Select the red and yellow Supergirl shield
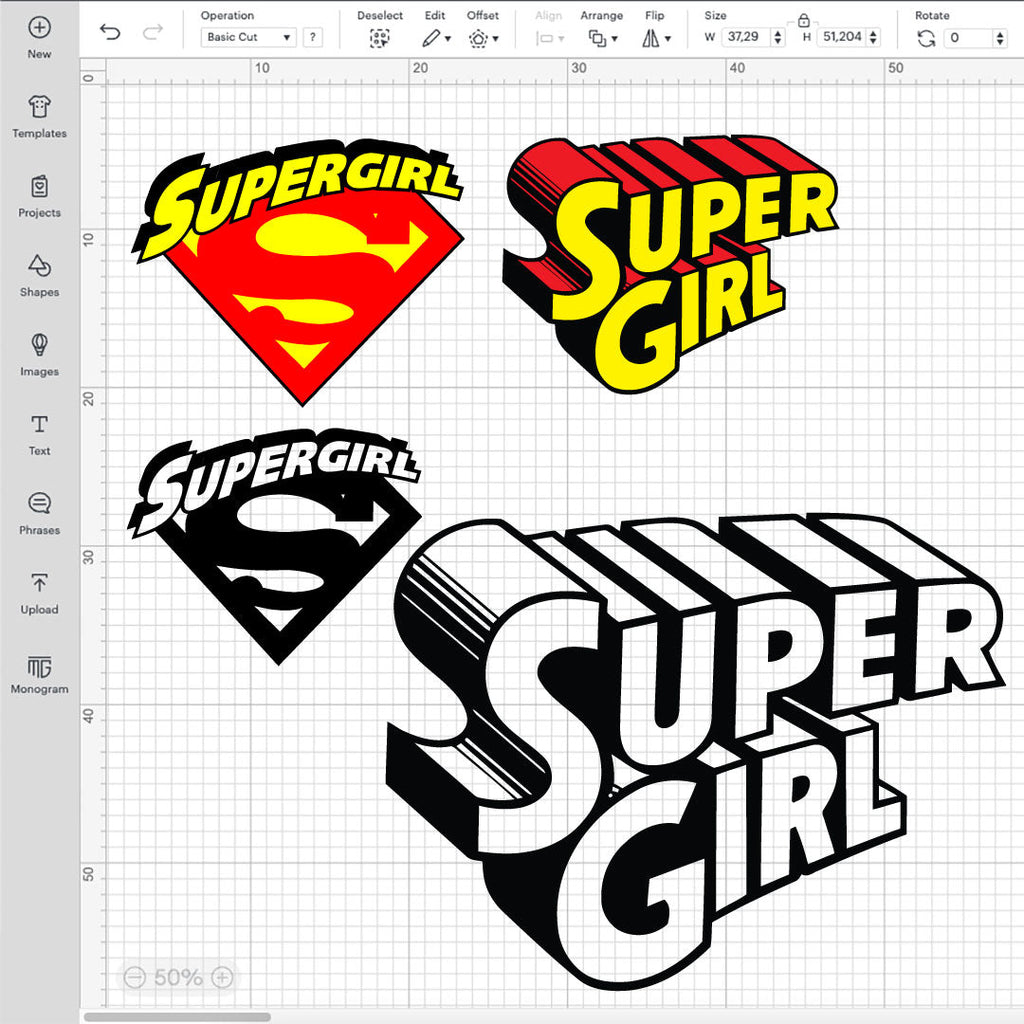The image size is (1024, 1024). (x=298, y=271)
